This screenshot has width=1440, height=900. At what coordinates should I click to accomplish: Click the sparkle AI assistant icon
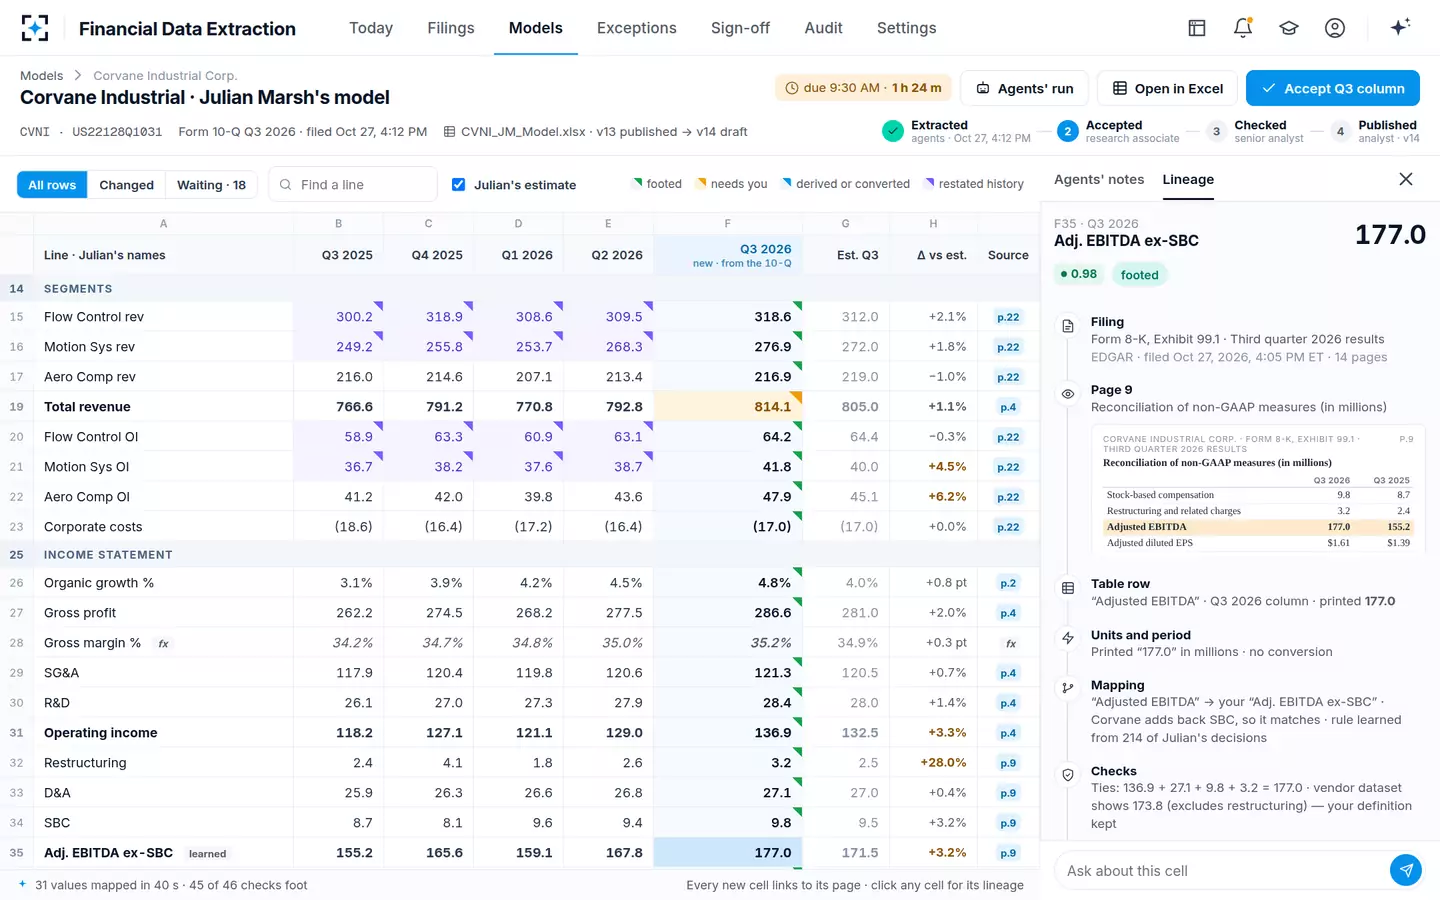tap(1400, 27)
